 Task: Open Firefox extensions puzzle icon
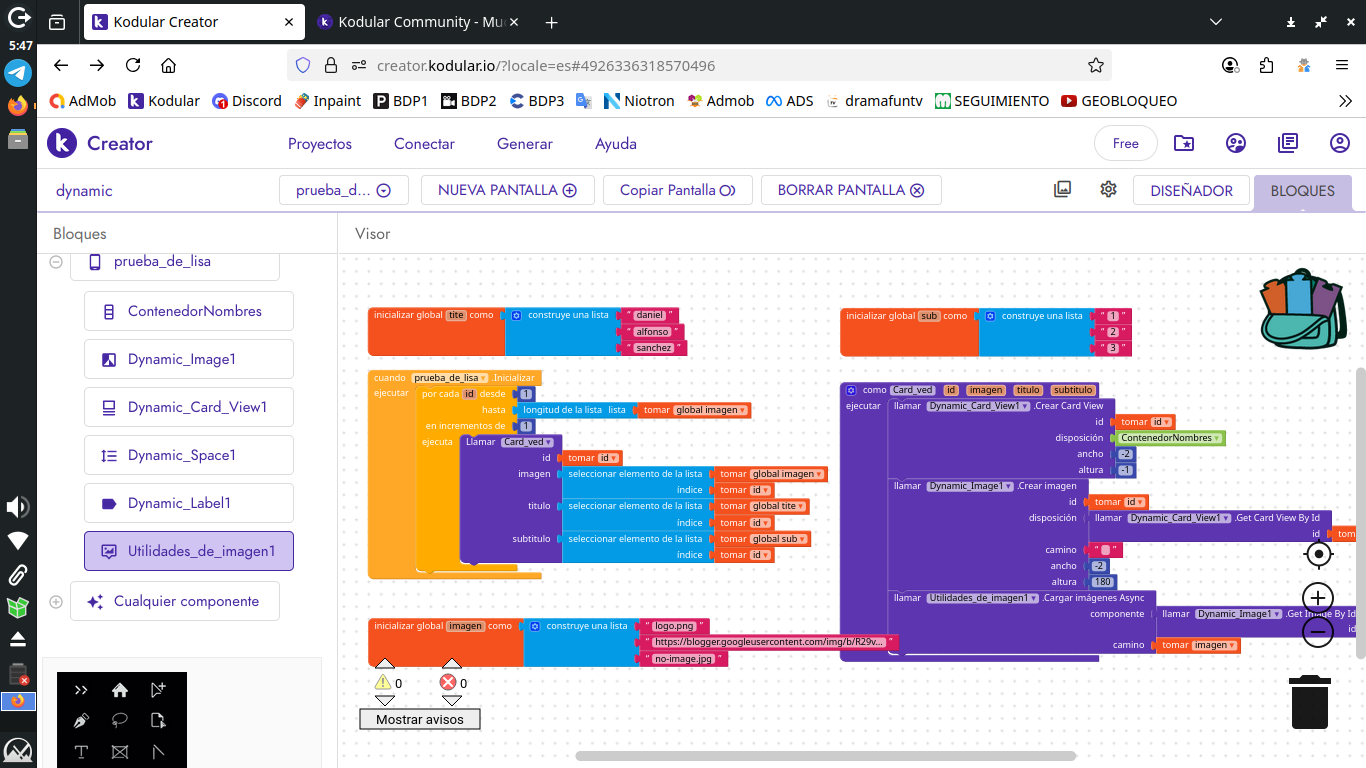[1267, 66]
